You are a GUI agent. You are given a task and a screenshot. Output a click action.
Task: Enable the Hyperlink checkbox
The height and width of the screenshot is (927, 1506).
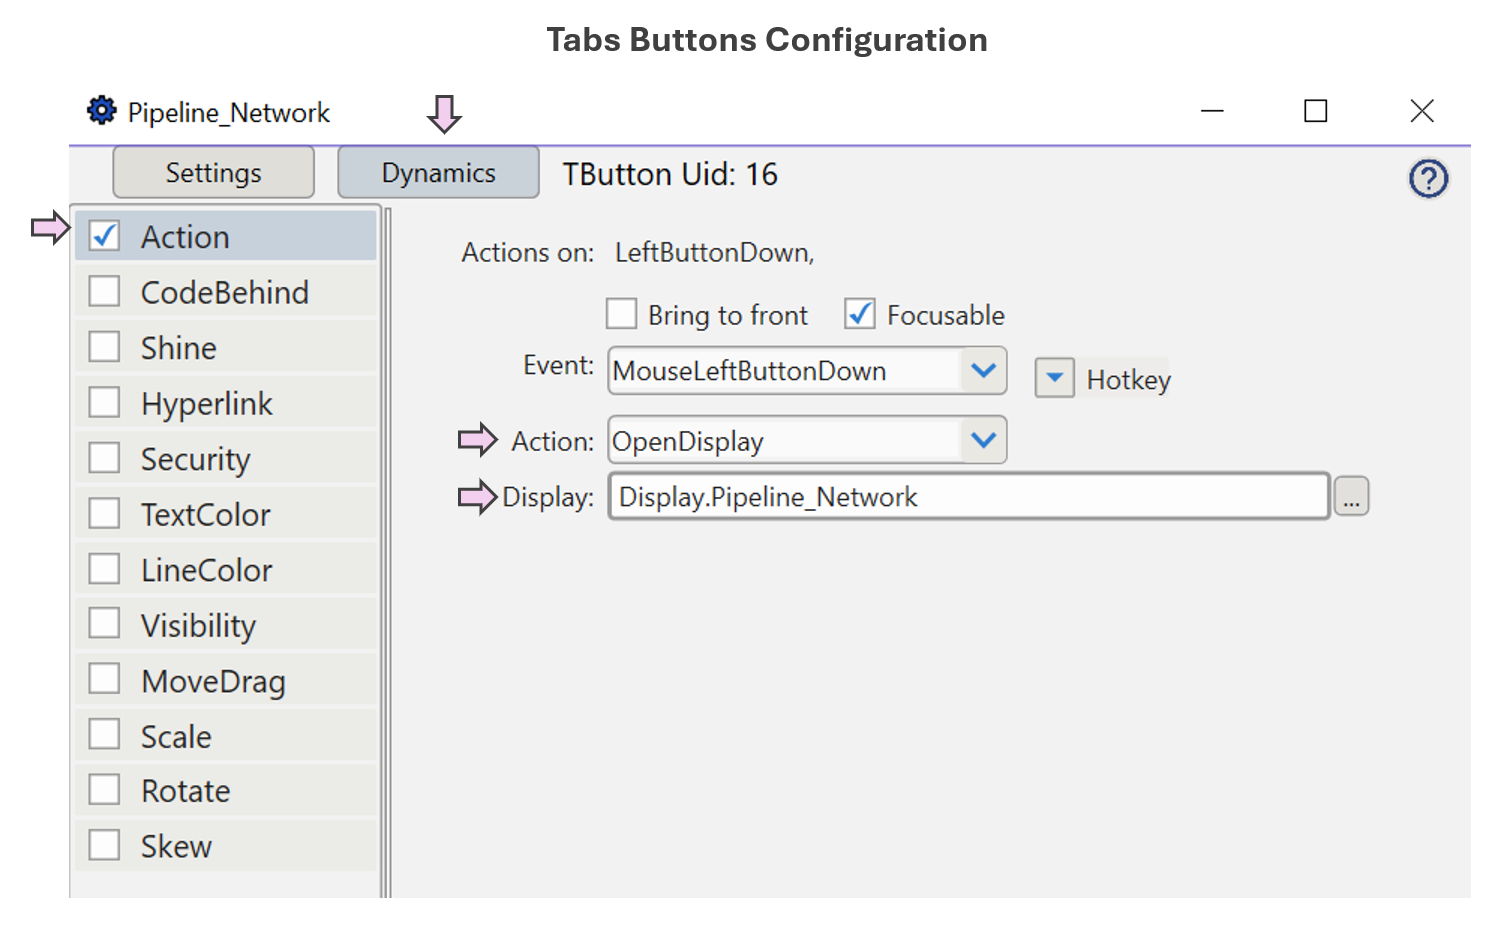point(104,402)
